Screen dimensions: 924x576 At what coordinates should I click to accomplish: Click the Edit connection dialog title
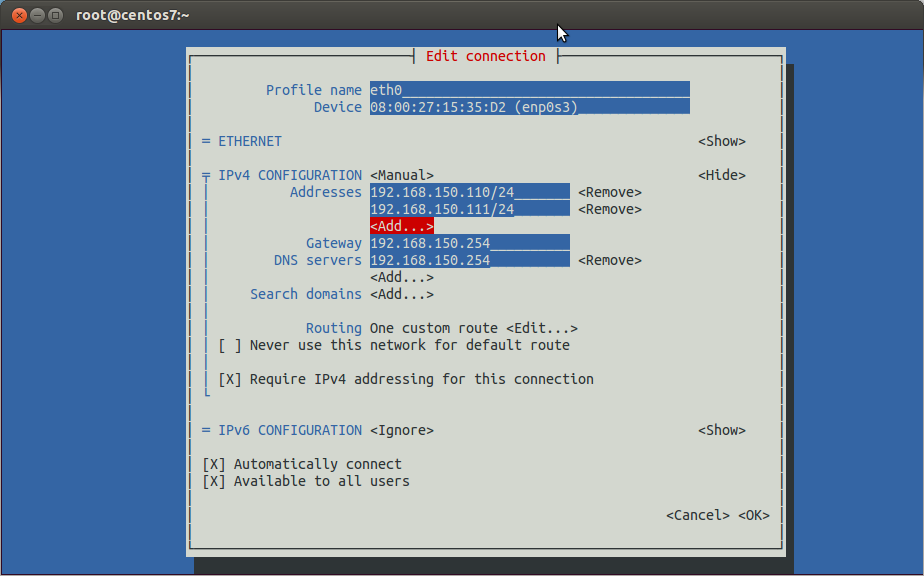pyautogui.click(x=486, y=56)
